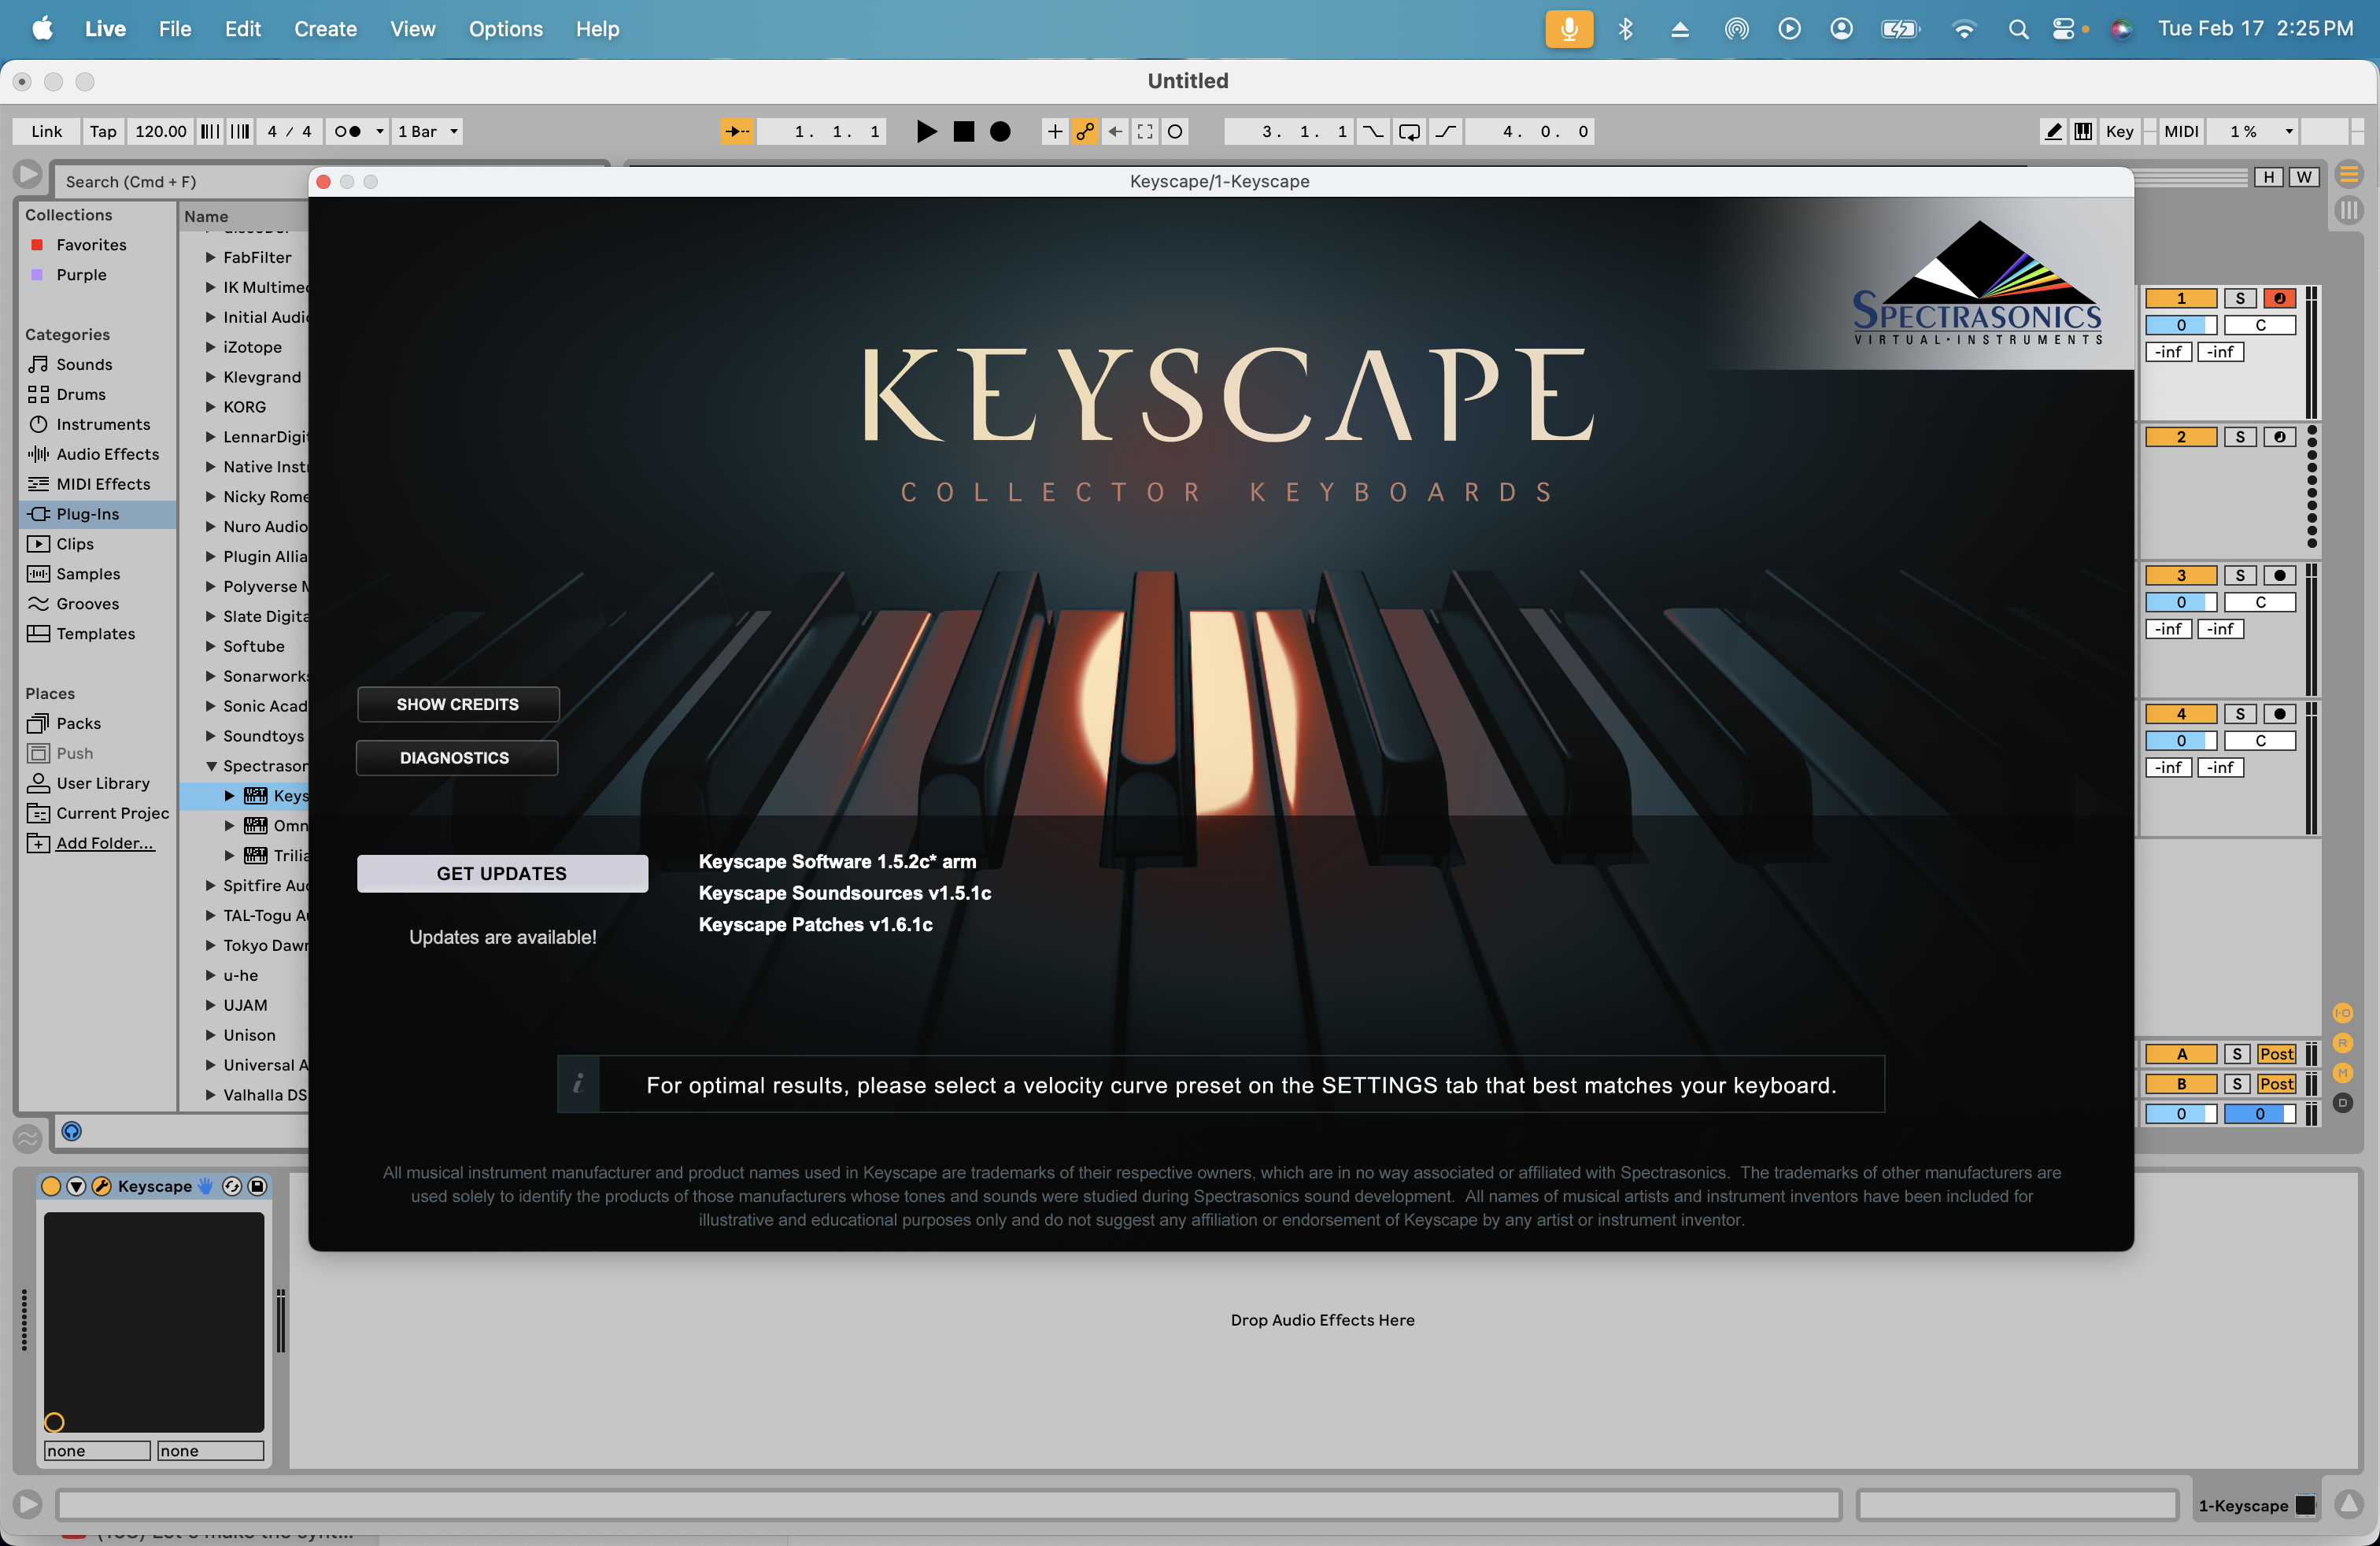Open the Options menu
Image resolution: width=2380 pixels, height=1546 pixels.
pyautogui.click(x=505, y=29)
